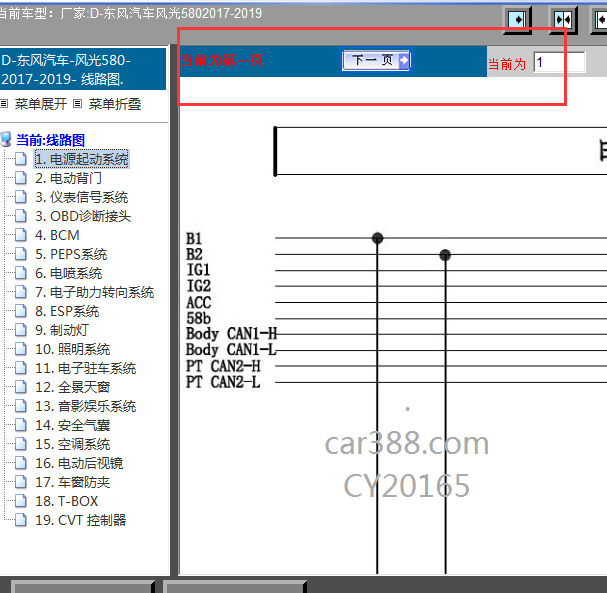Open 19. CVT 控制器 entry
This screenshot has height=593, width=607.
click(81, 520)
